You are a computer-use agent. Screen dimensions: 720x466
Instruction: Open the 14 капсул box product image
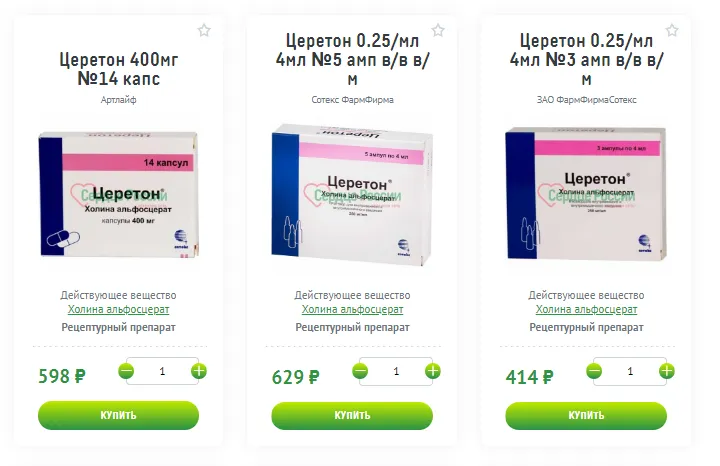point(119,194)
